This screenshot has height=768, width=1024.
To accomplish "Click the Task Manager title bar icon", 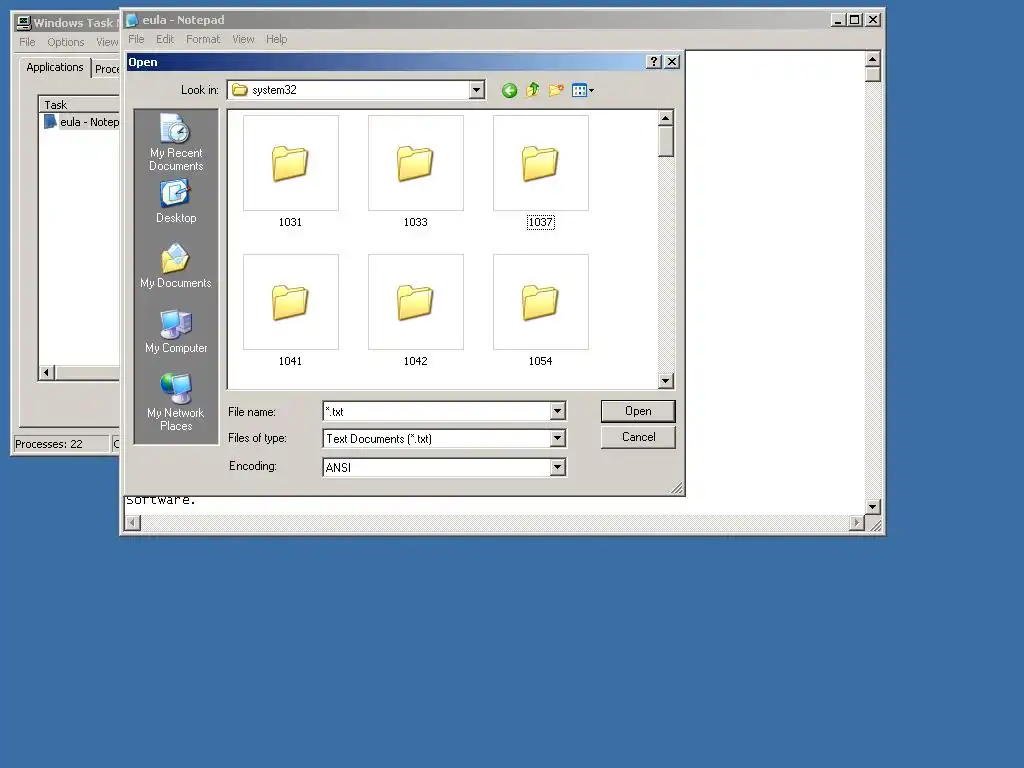I will tap(24, 23).
